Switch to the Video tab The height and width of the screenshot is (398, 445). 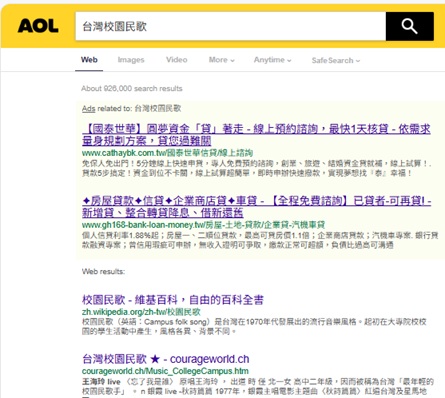177,60
